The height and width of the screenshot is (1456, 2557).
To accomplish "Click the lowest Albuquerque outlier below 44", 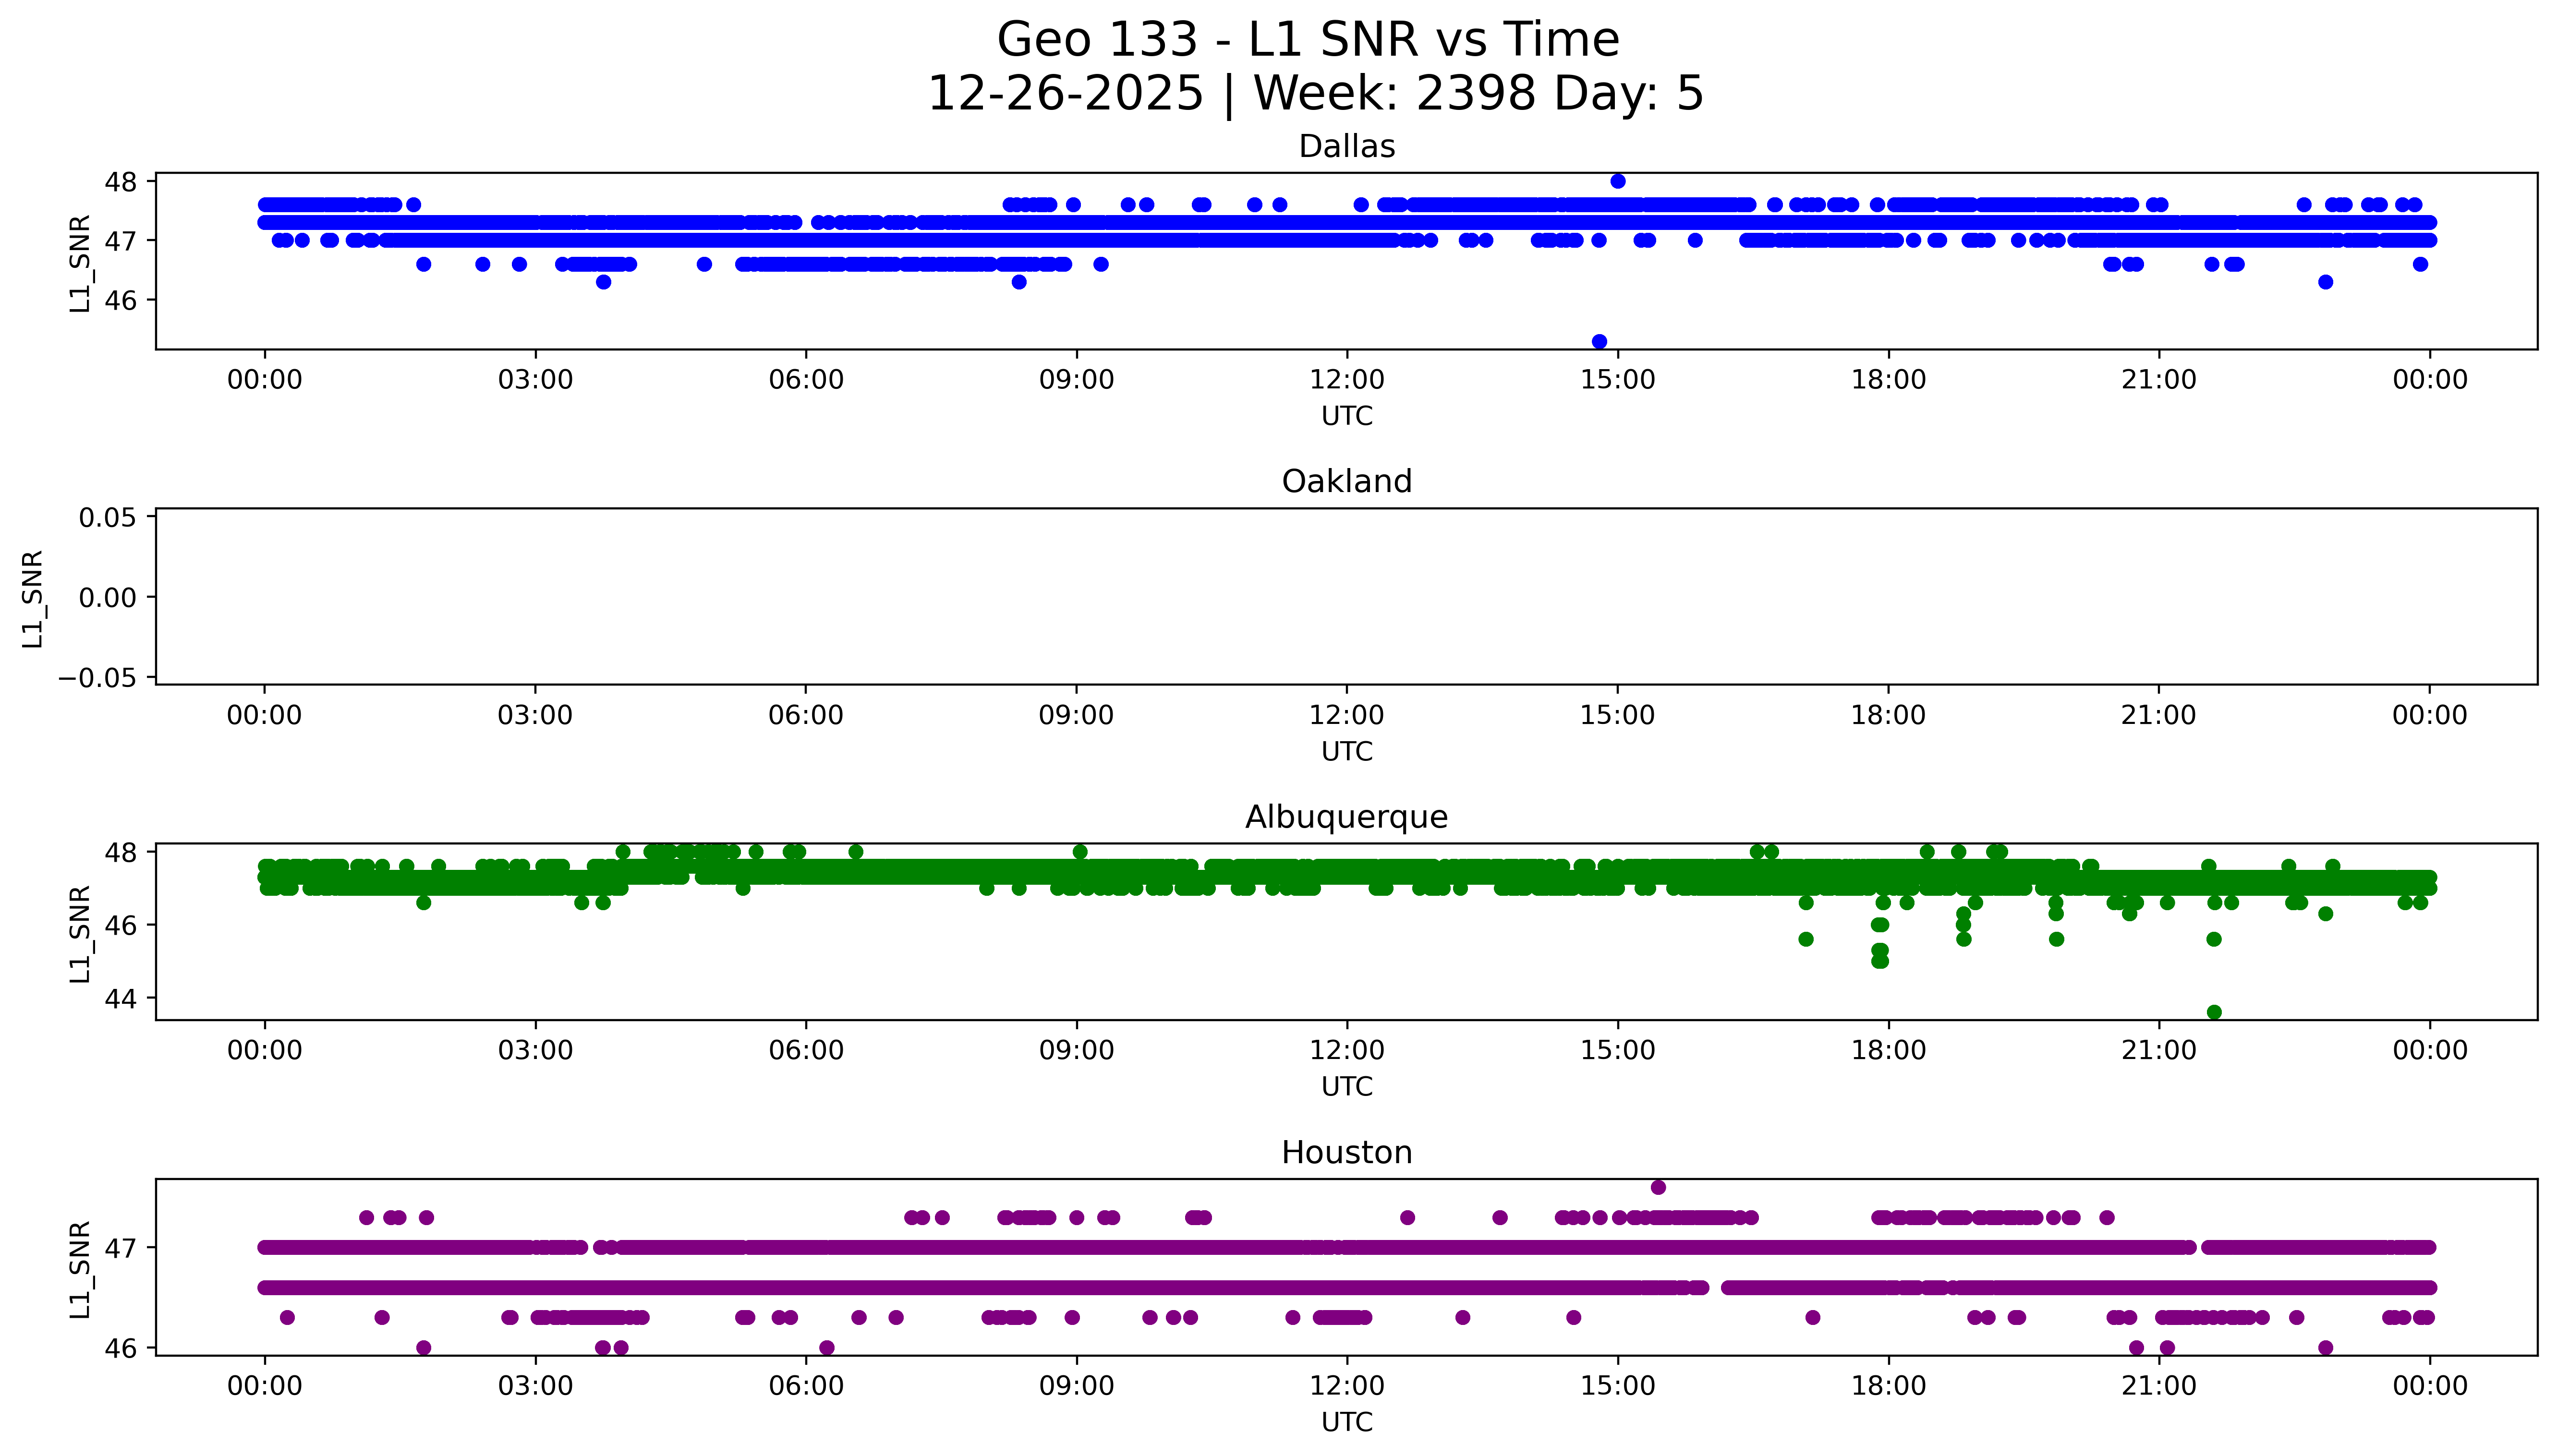I will pos(2214,1012).
